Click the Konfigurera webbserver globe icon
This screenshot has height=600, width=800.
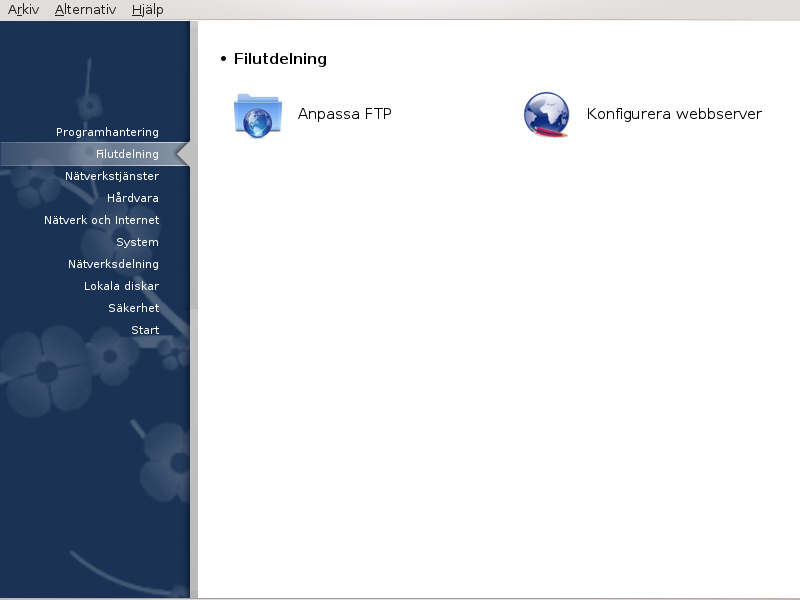[546, 115]
